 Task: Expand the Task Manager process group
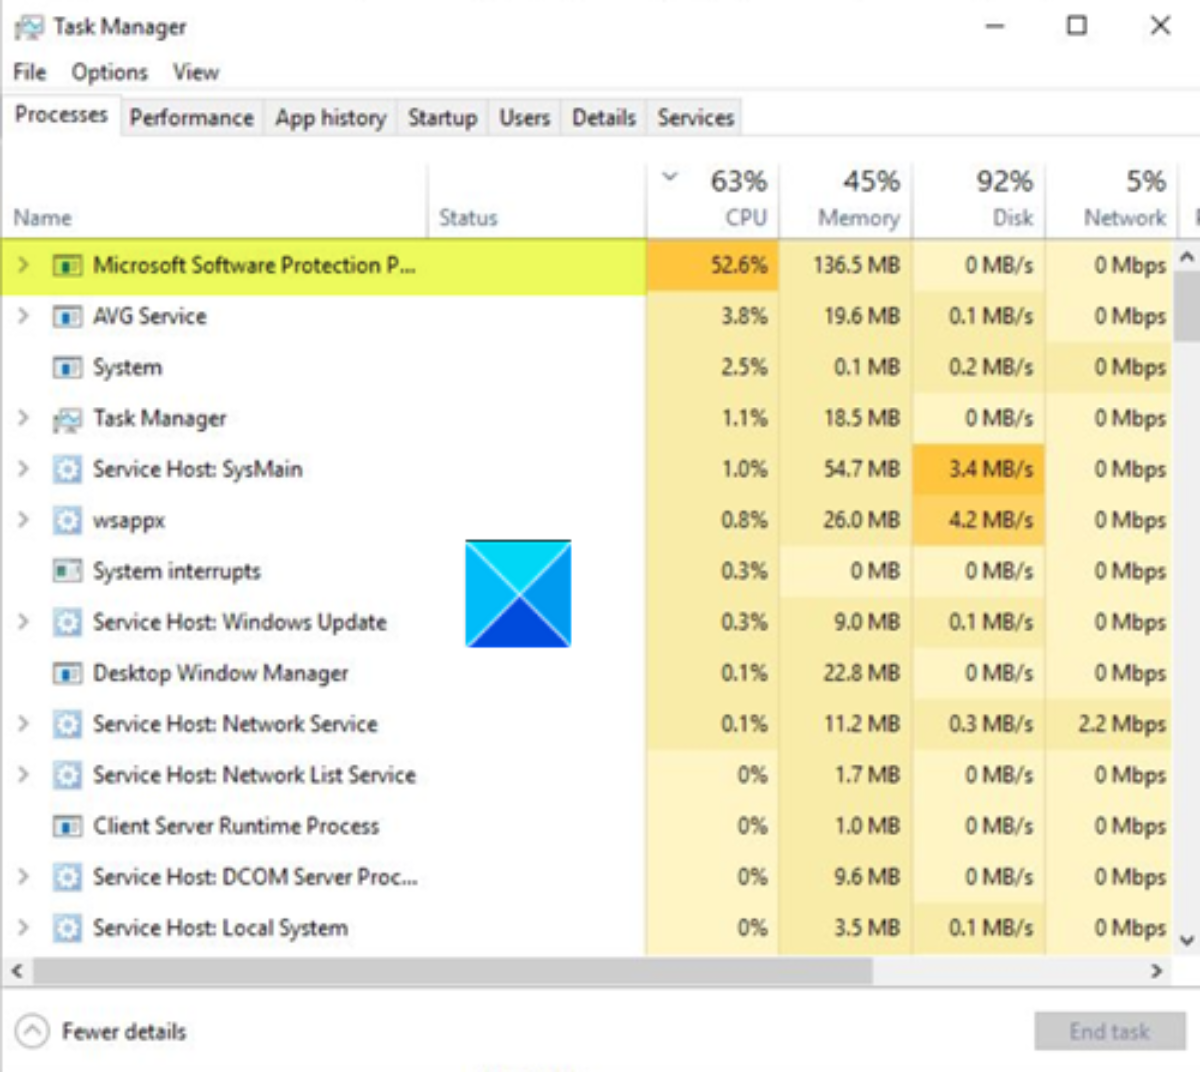coord(23,418)
